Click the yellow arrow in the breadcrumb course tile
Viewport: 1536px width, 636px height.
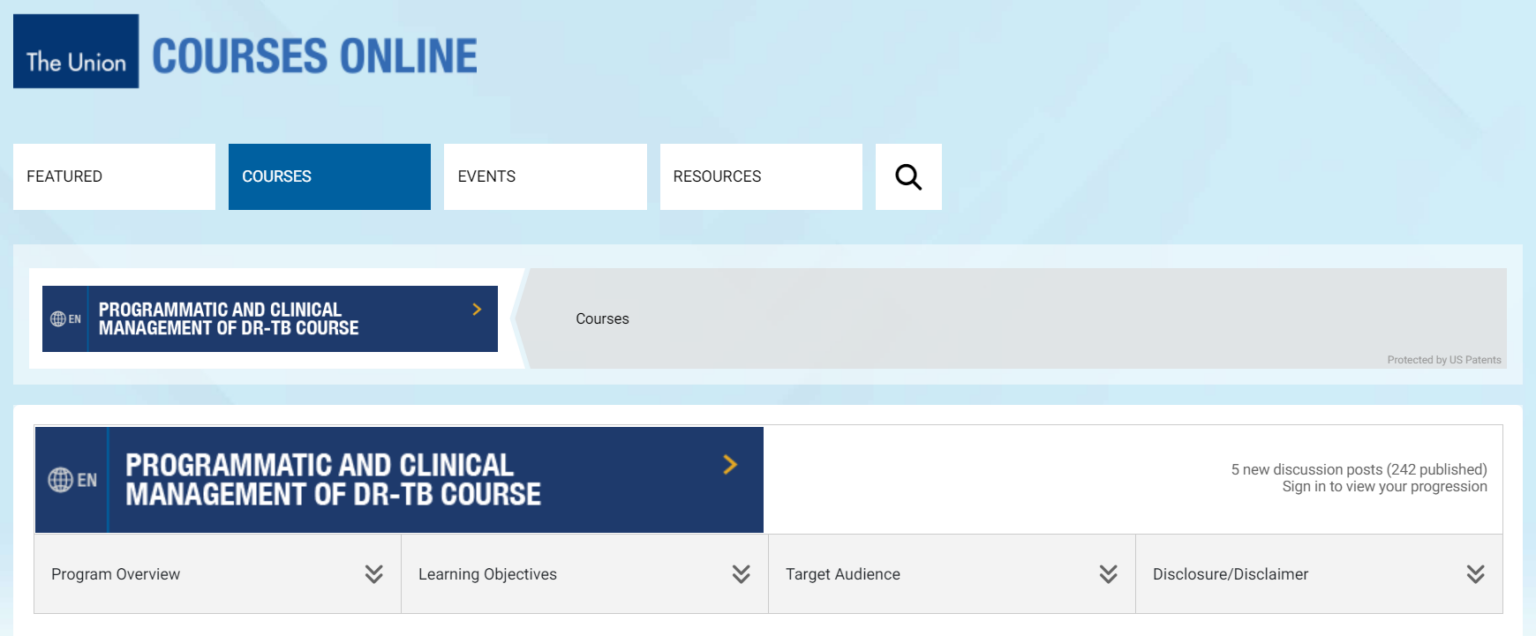point(476,309)
